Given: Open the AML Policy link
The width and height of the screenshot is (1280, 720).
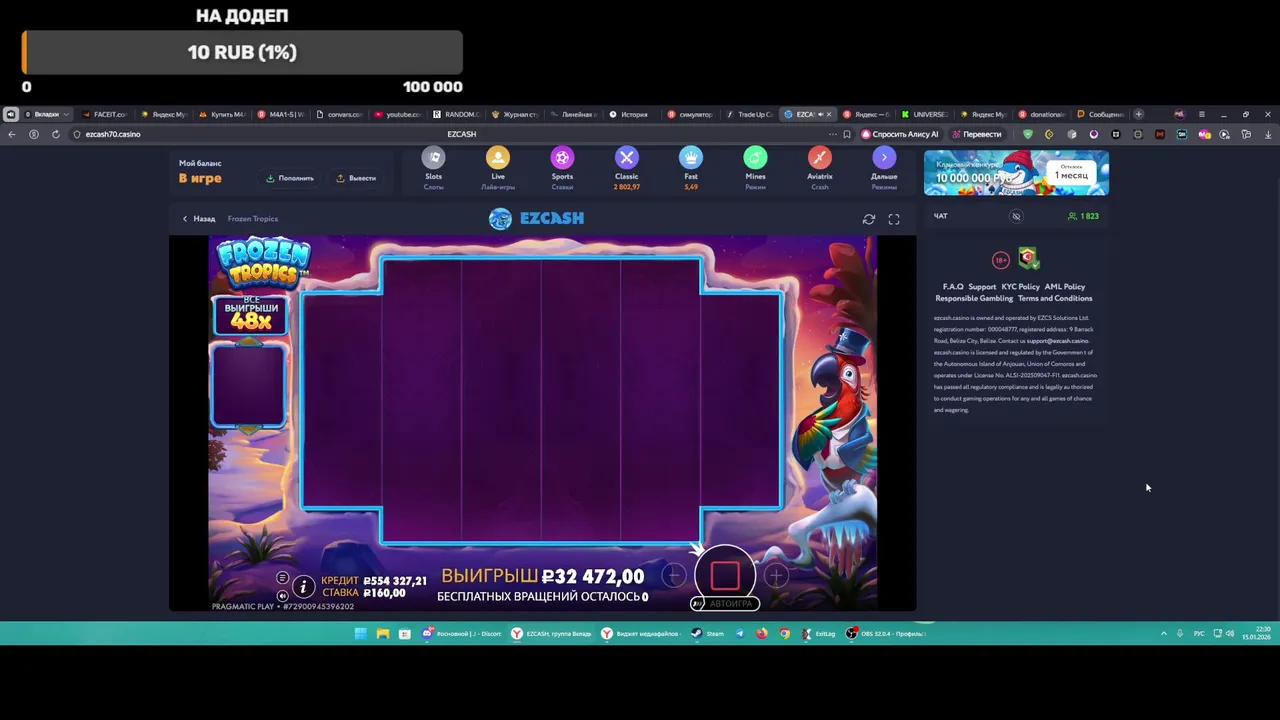Looking at the screenshot, I should pyautogui.click(x=1065, y=287).
